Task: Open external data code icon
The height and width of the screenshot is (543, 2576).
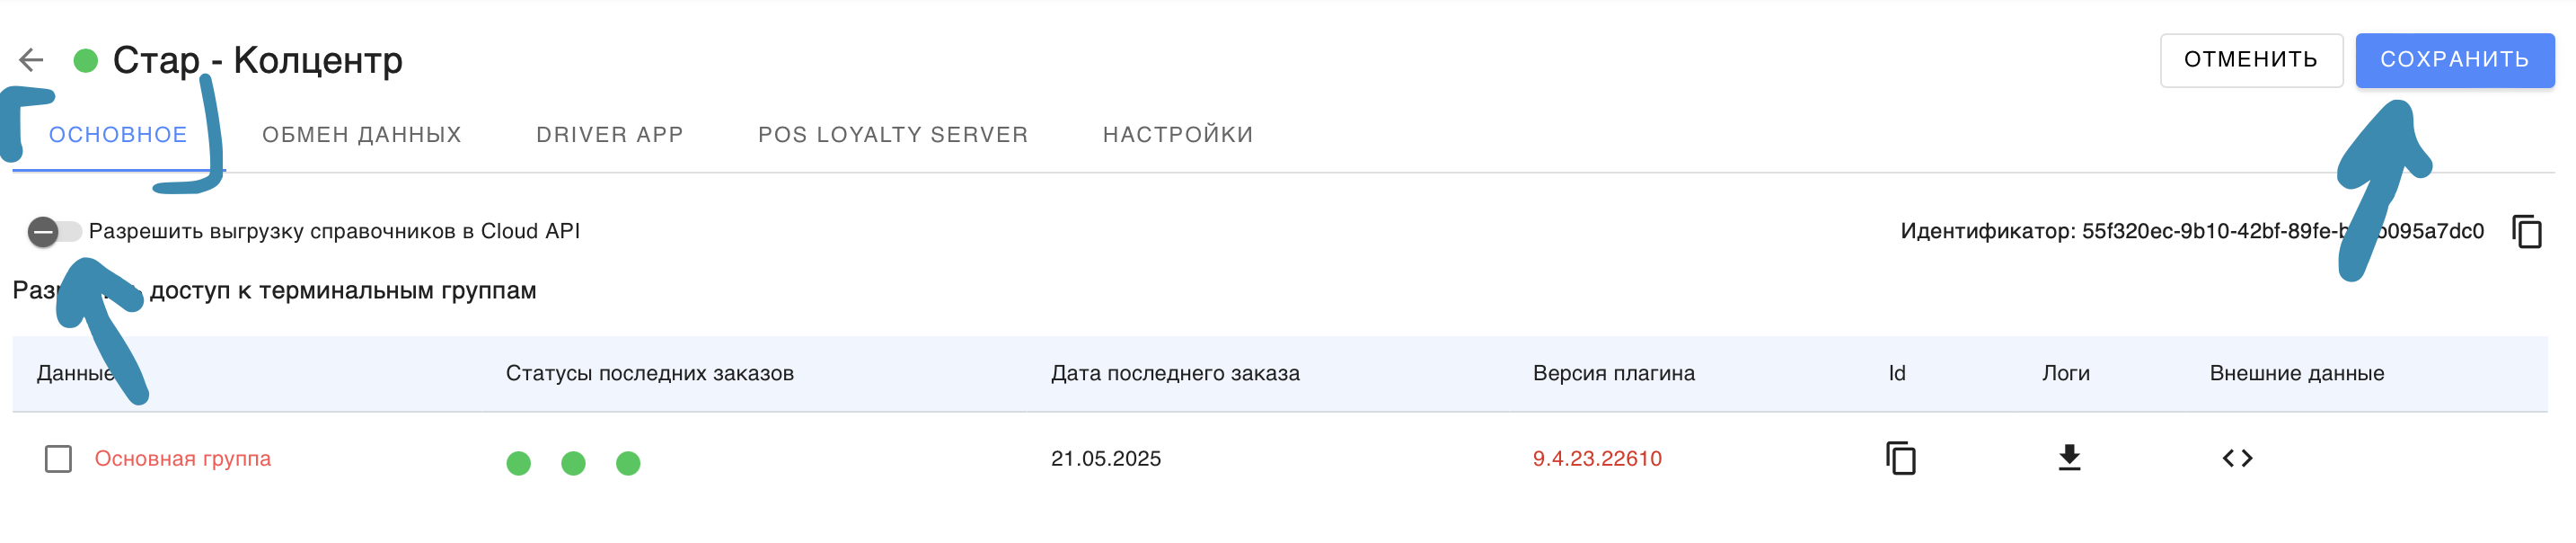Action: (2237, 458)
